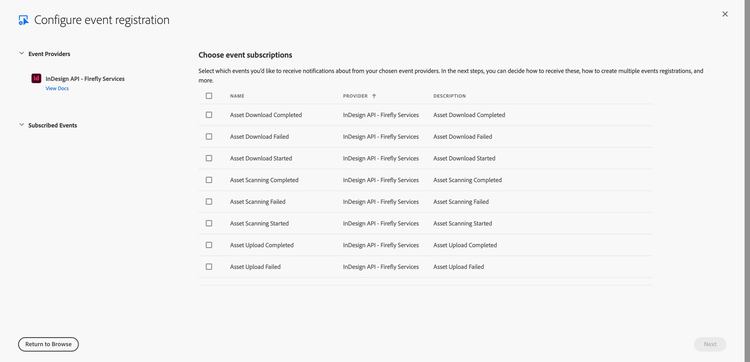Open the View Docs link
750x362 pixels.
click(x=57, y=88)
